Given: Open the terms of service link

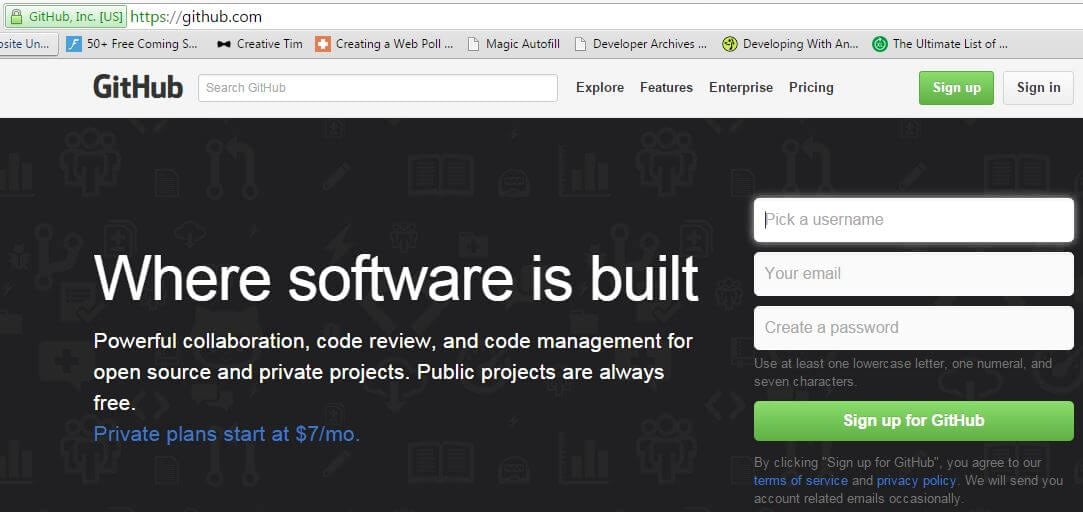Looking at the screenshot, I should coord(801,480).
